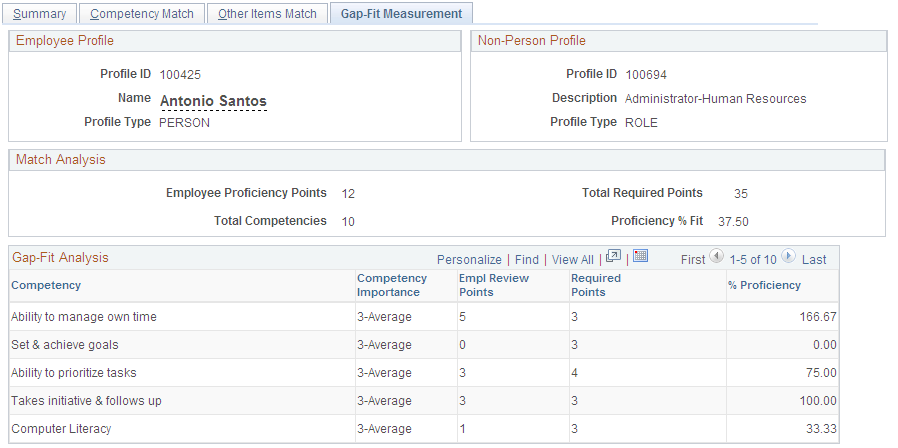
Task: Sort by Empl Review Points header
Action: (x=494, y=285)
